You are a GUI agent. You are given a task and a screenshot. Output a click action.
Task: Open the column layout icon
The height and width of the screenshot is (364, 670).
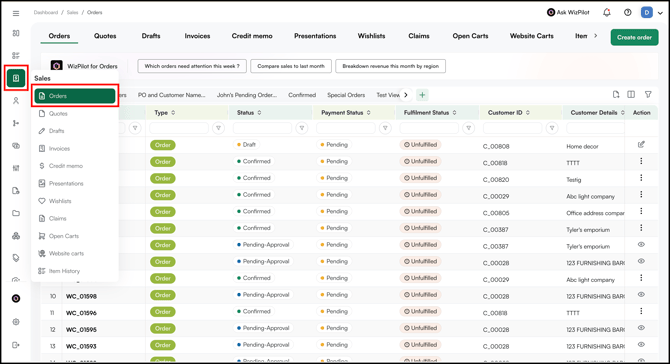point(631,94)
